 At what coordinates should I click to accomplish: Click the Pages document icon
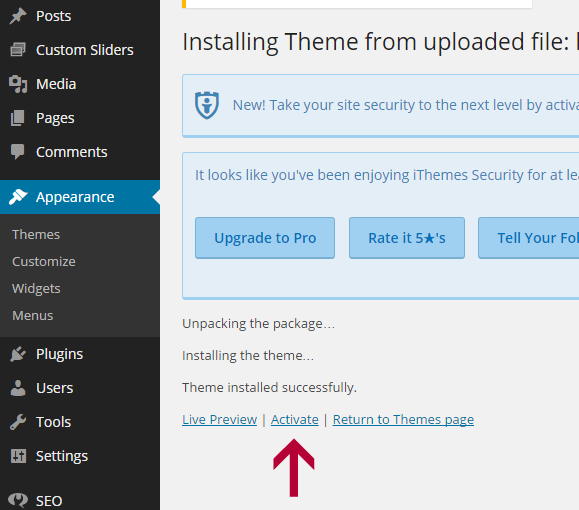pos(18,118)
